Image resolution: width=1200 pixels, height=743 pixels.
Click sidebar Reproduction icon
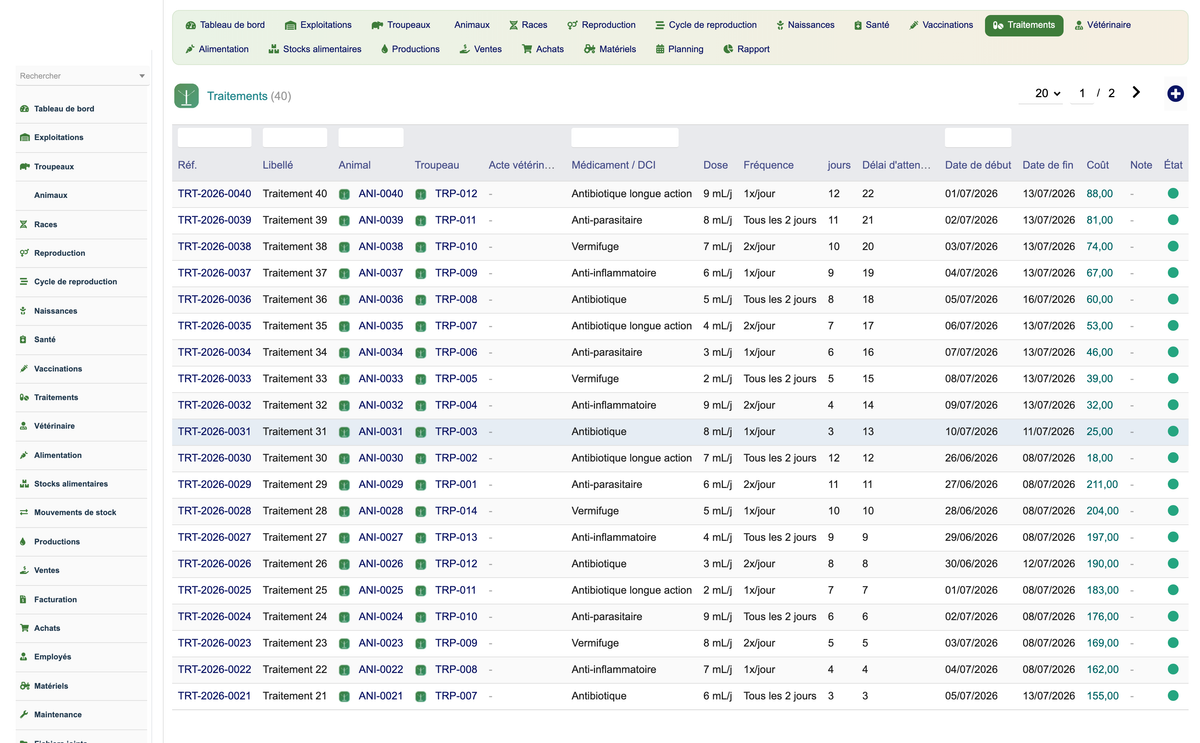[x=24, y=253]
